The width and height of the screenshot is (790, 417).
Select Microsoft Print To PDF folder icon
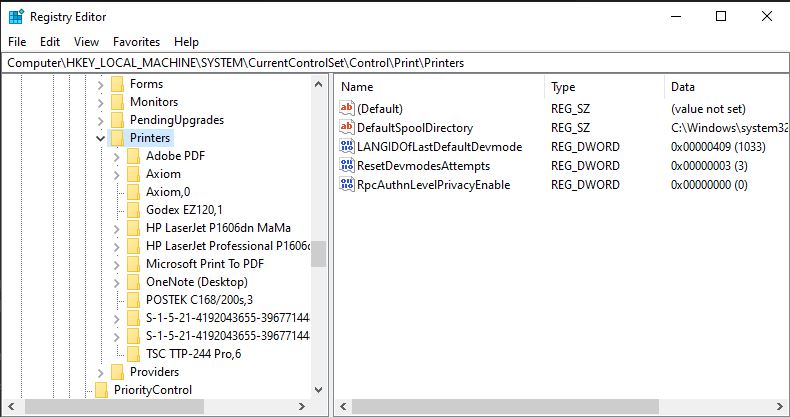134,264
